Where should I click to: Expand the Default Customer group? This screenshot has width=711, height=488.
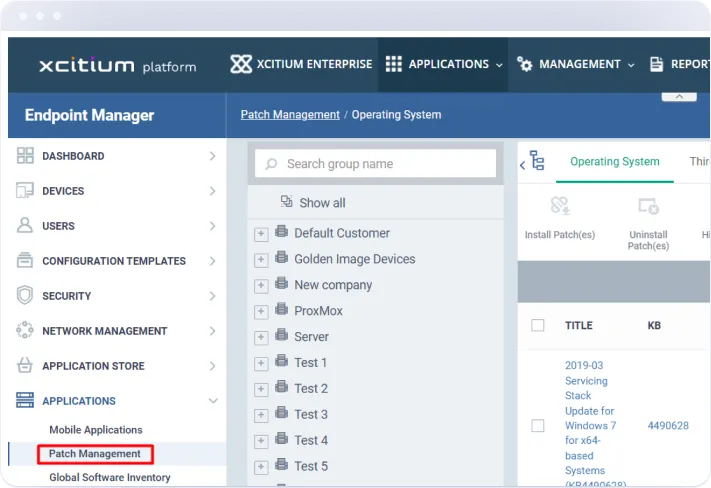tap(261, 234)
